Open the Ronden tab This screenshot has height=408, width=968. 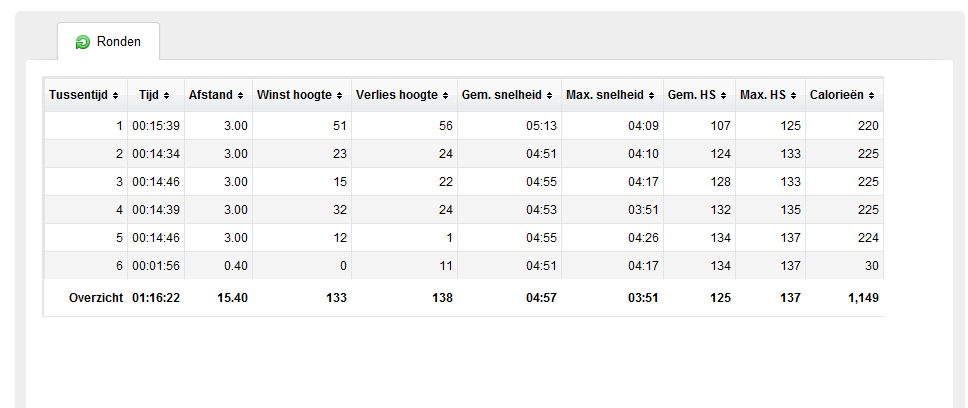tap(109, 41)
